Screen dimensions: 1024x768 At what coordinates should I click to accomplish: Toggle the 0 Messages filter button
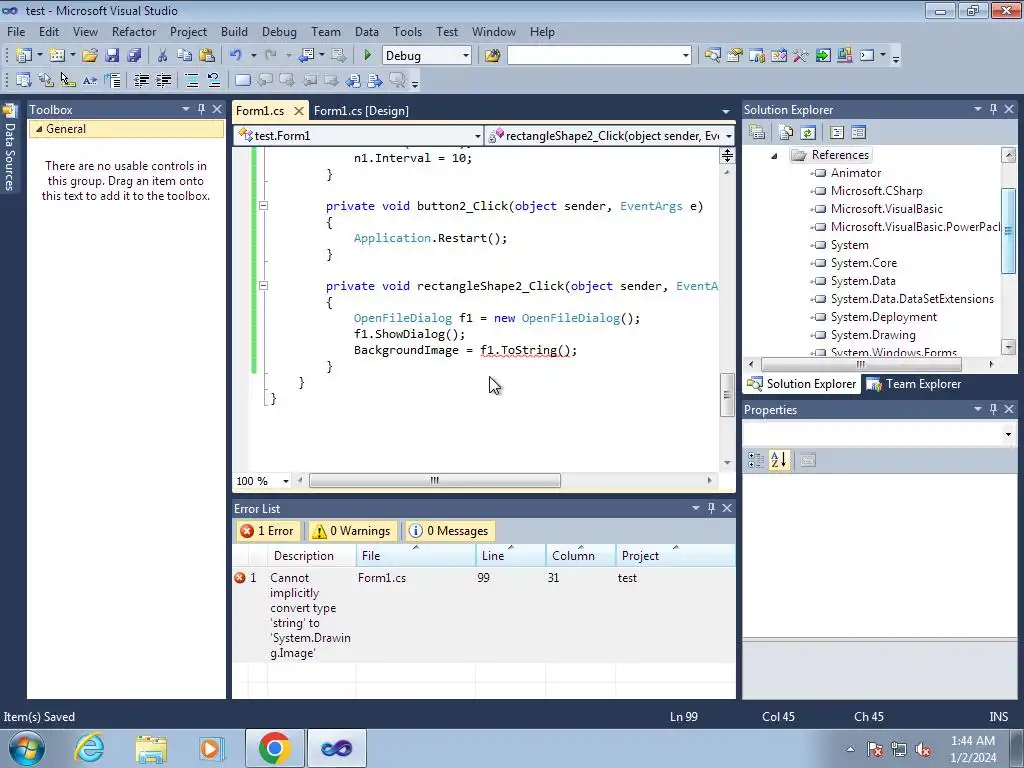click(x=449, y=531)
